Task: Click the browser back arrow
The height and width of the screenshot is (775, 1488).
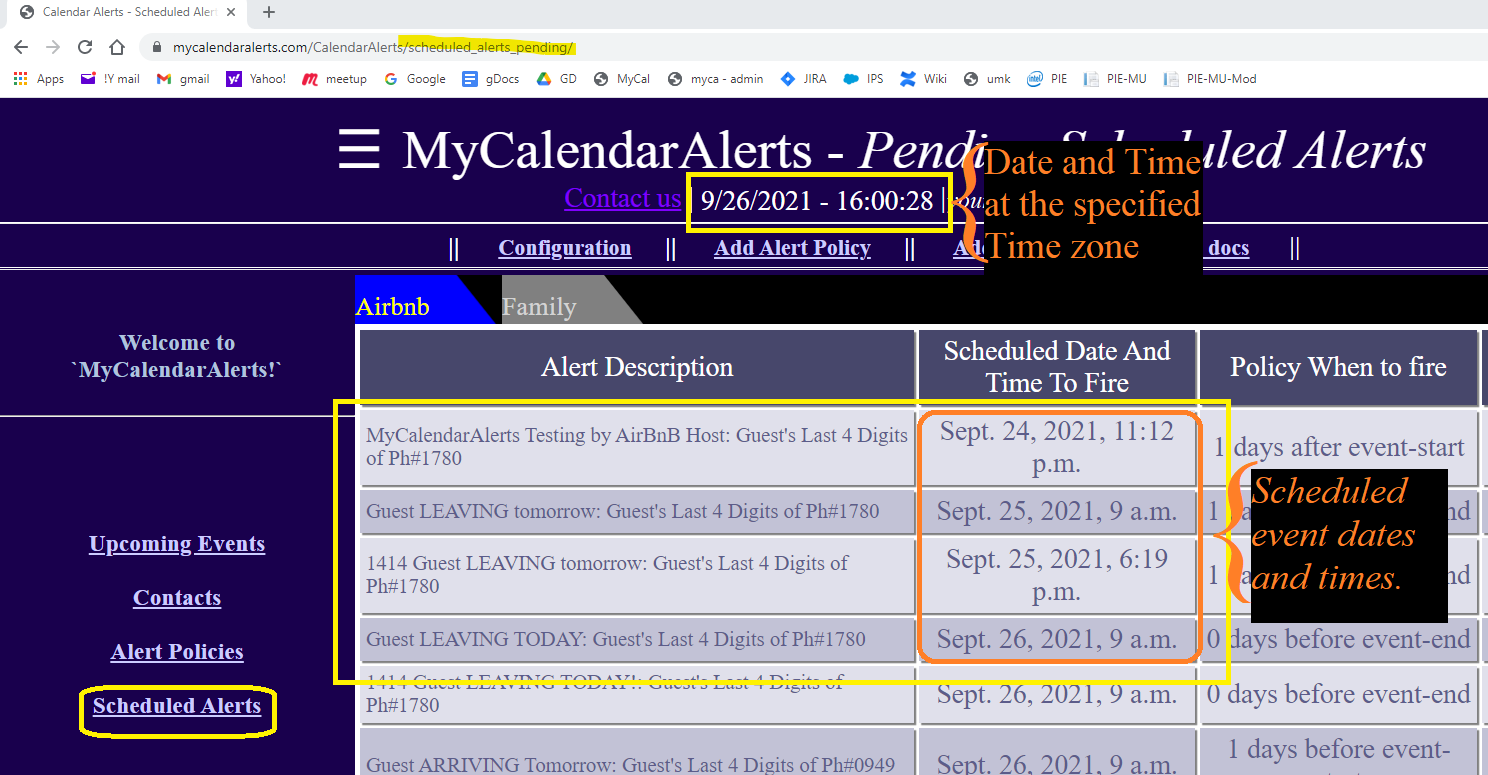Action: (21, 47)
